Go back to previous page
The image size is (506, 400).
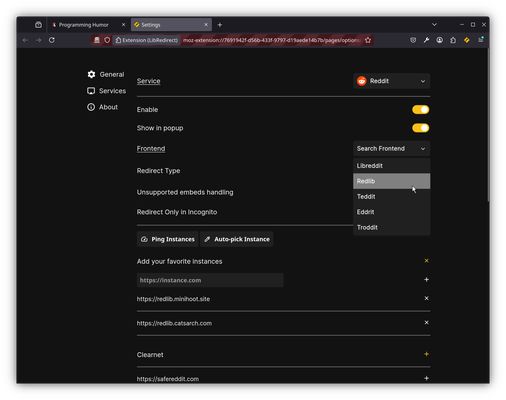(x=25, y=40)
